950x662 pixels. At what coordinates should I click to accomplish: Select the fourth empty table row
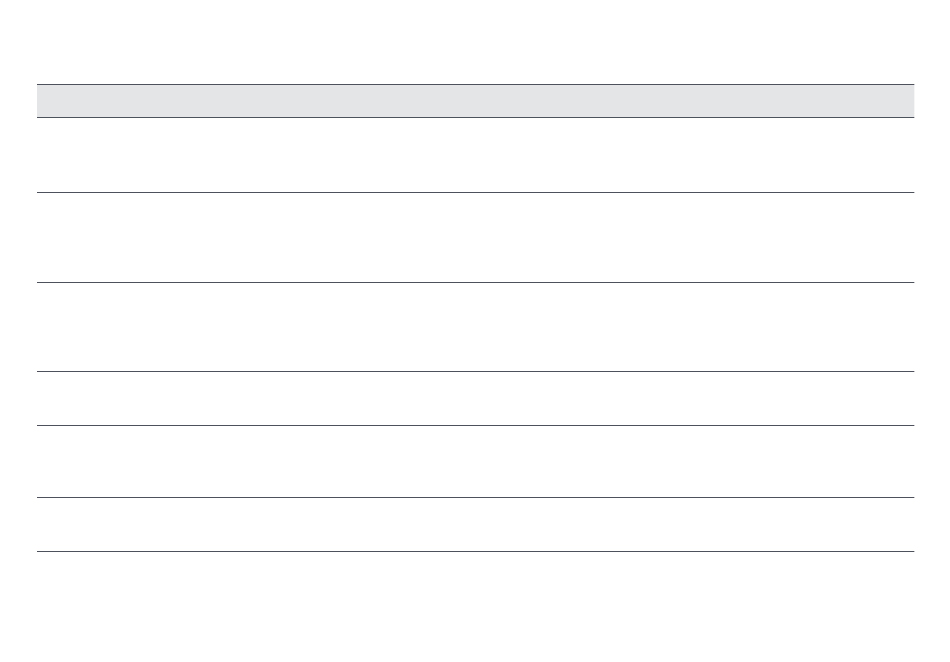click(x=475, y=399)
